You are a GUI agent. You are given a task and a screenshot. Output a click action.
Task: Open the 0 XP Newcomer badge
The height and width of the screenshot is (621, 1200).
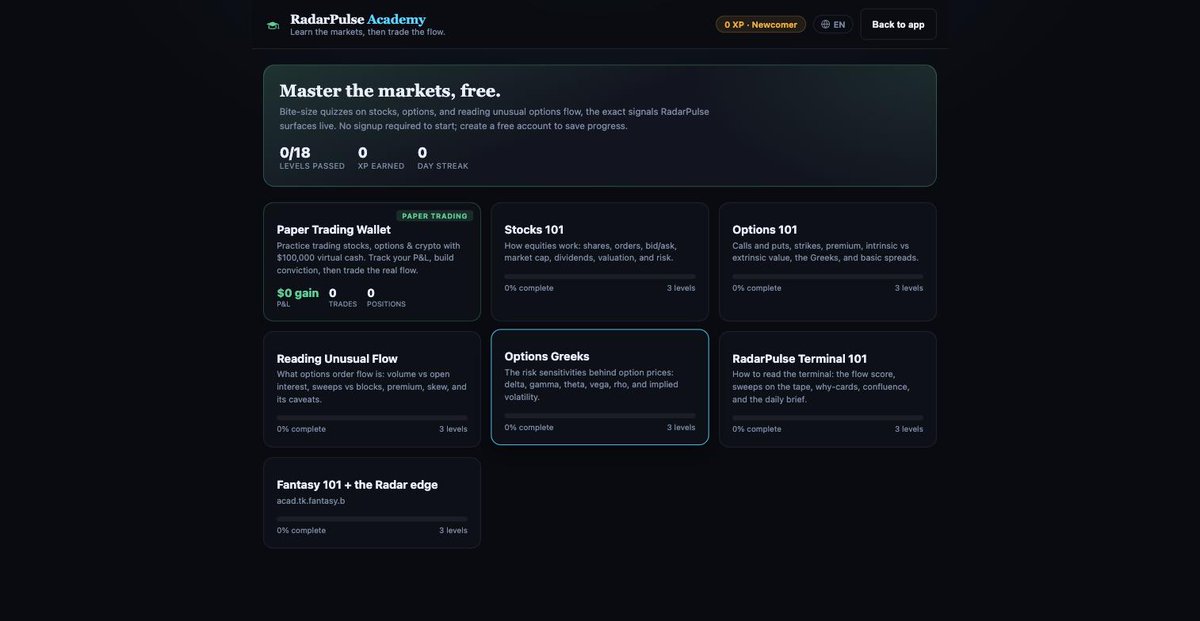(x=761, y=24)
